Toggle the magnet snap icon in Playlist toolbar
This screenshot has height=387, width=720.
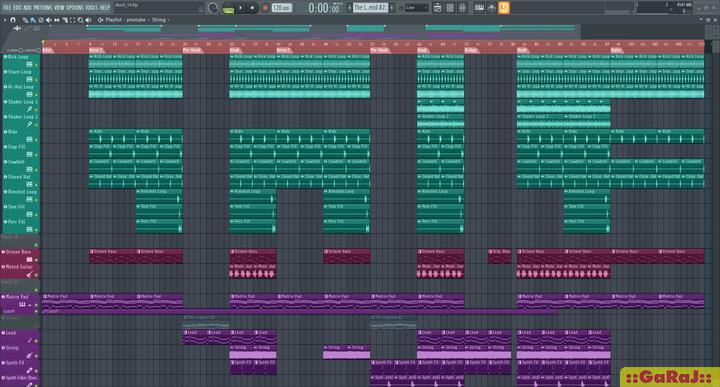[13, 20]
